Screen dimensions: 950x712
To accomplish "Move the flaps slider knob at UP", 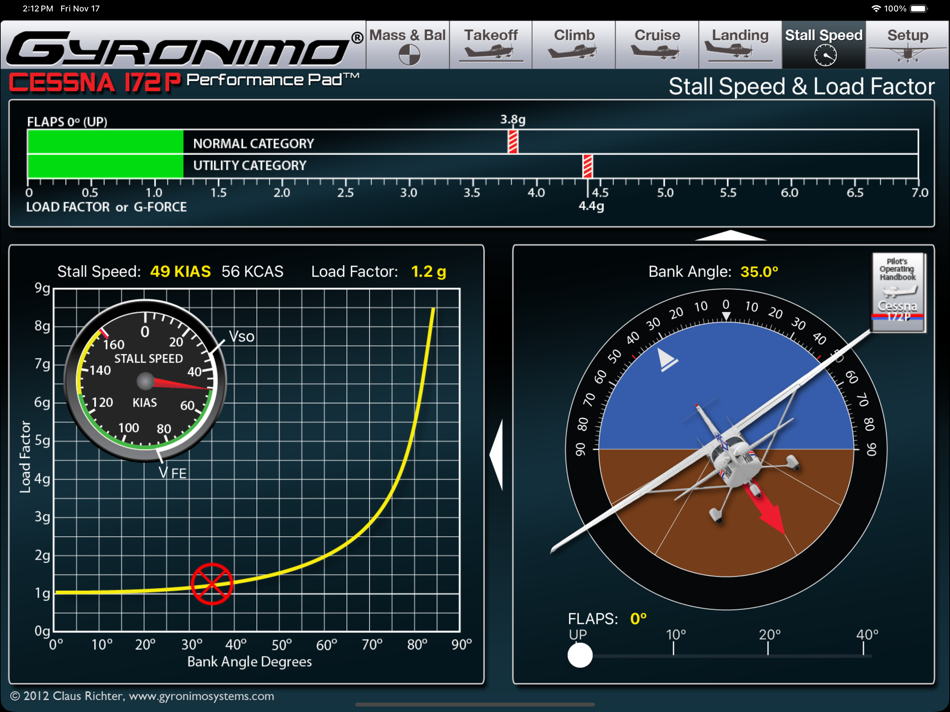I will pyautogui.click(x=580, y=655).
